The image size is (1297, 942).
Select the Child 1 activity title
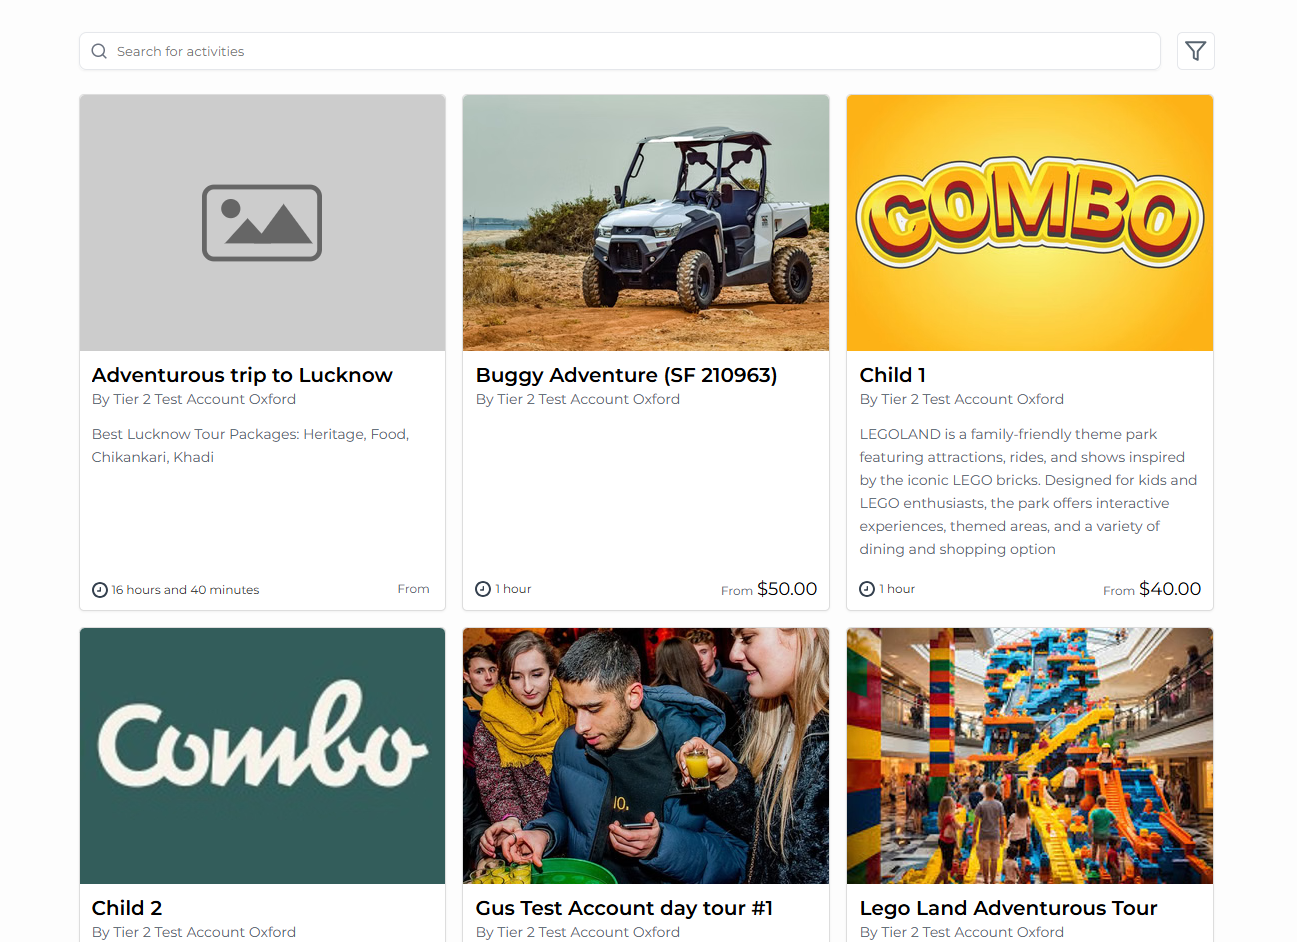(892, 375)
